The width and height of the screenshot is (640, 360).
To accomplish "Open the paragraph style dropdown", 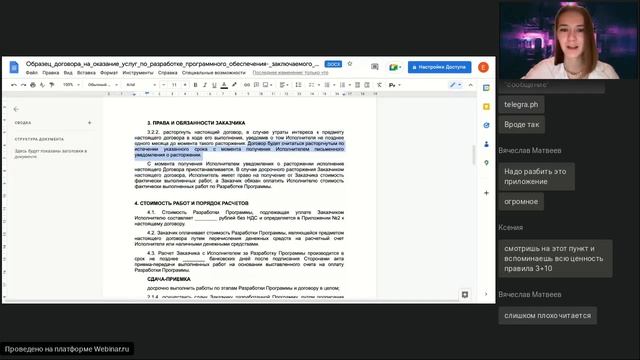I will (102, 85).
